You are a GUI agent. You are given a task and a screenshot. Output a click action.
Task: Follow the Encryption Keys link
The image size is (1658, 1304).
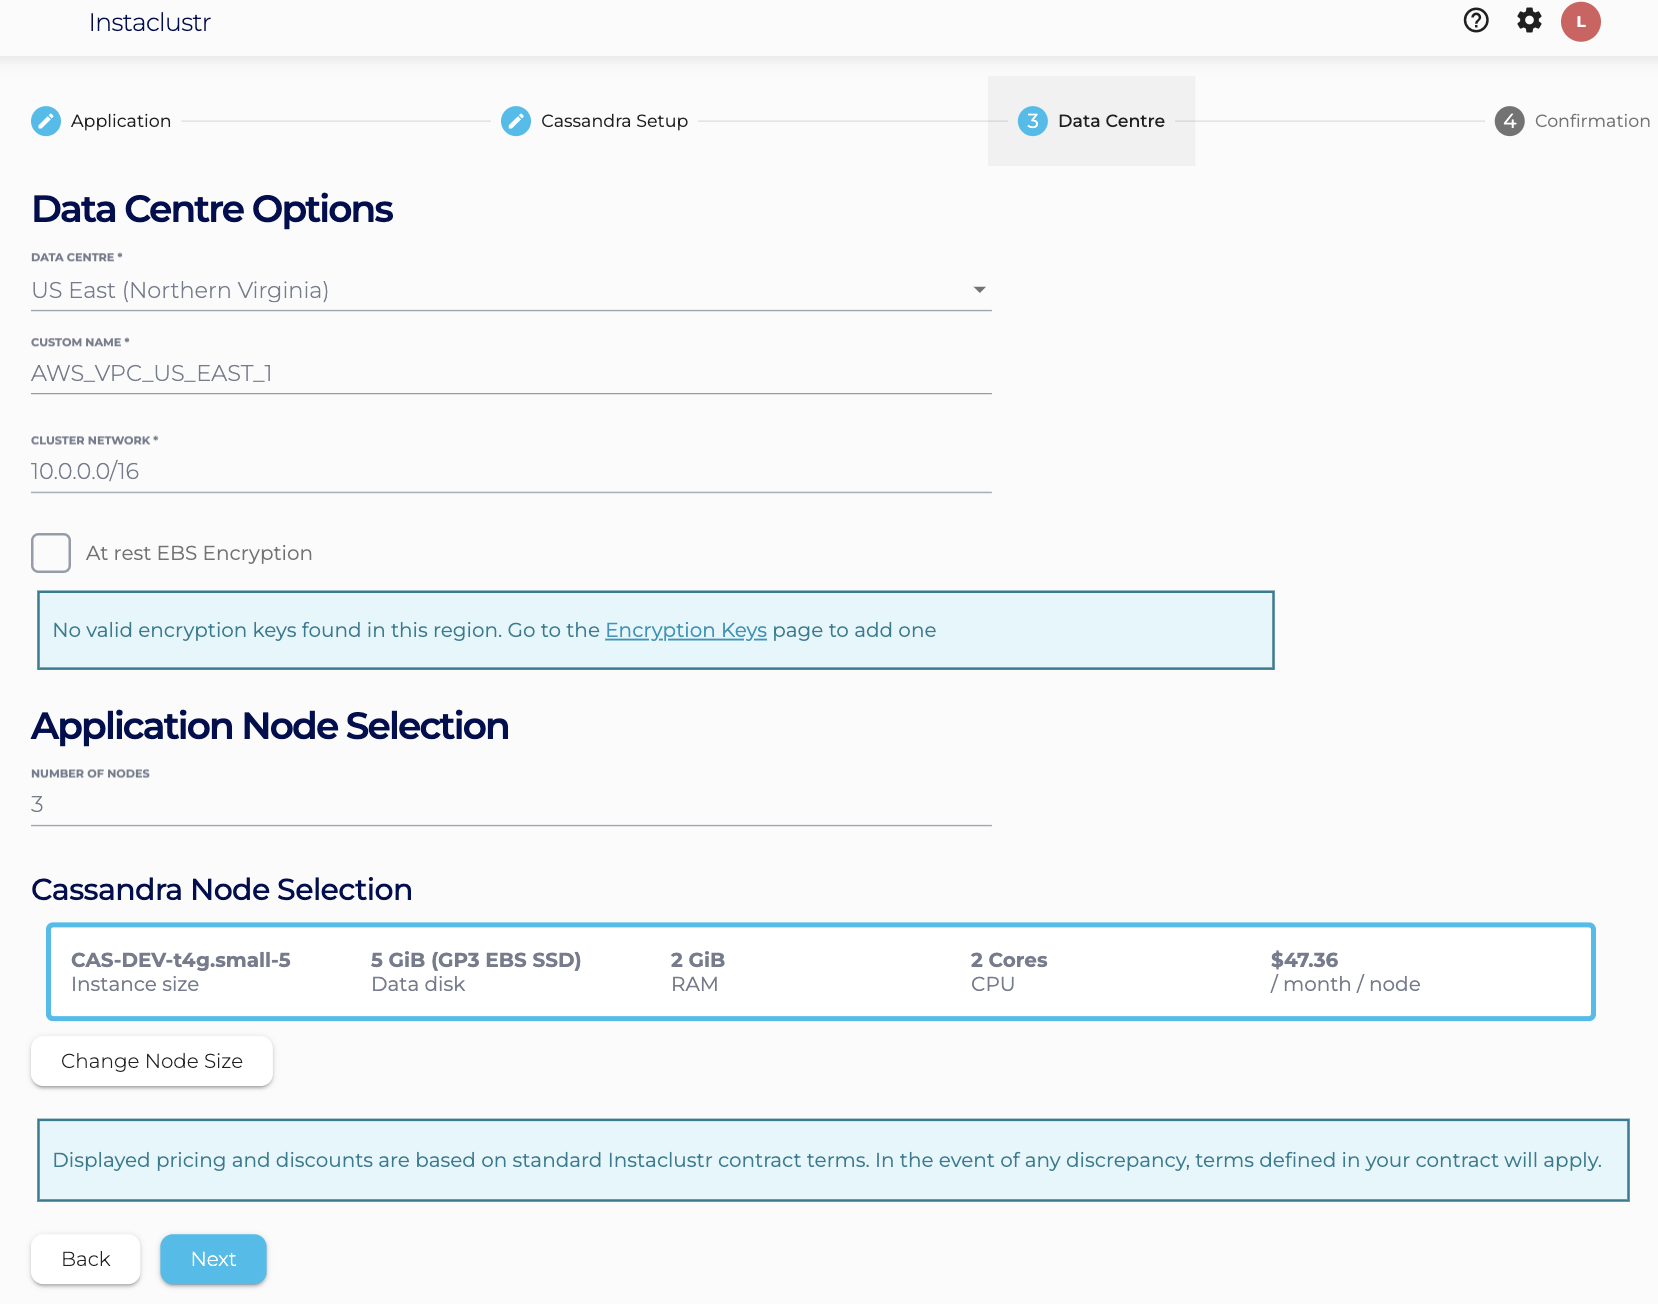tap(685, 630)
